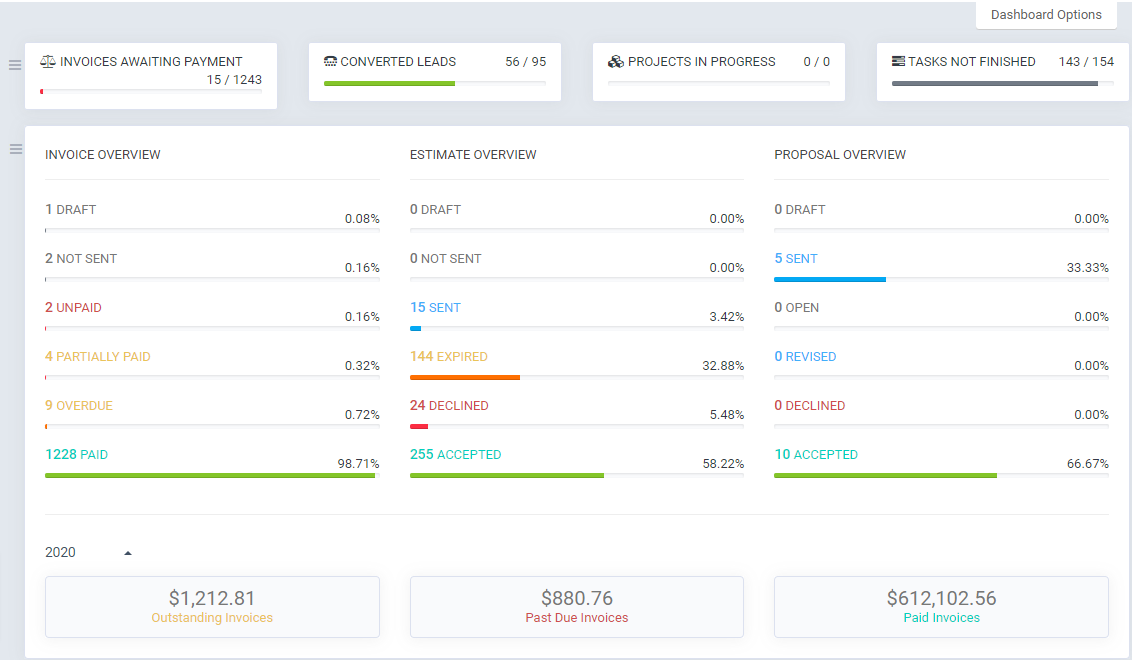
Task: Click the caret arrow next to 2020
Action: pyautogui.click(x=128, y=553)
